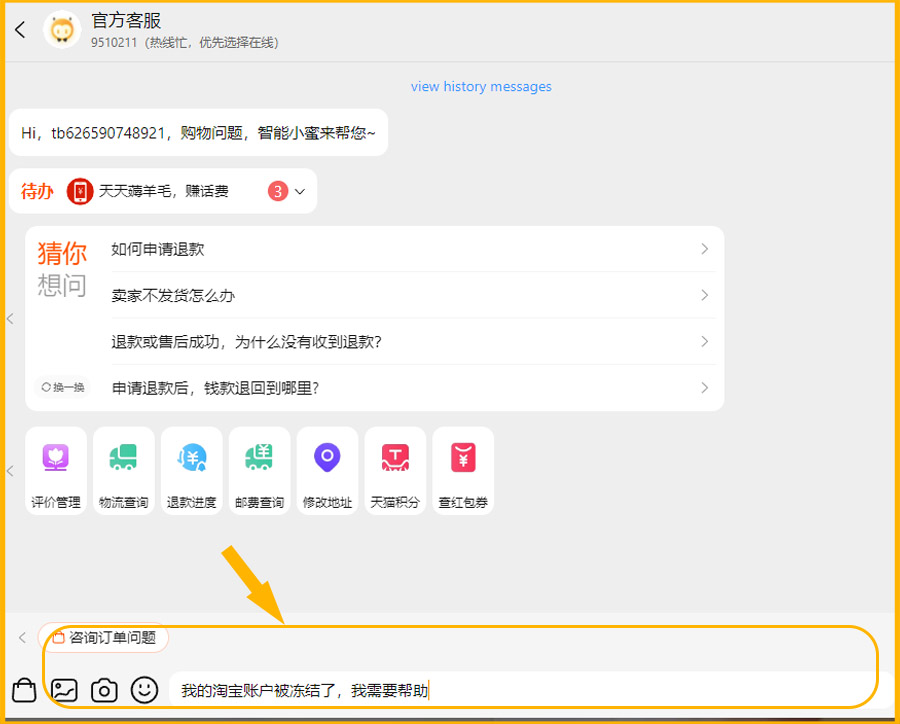The height and width of the screenshot is (724, 900).
Task: Click the shopping bag icon in input bar
Action: coord(24,690)
